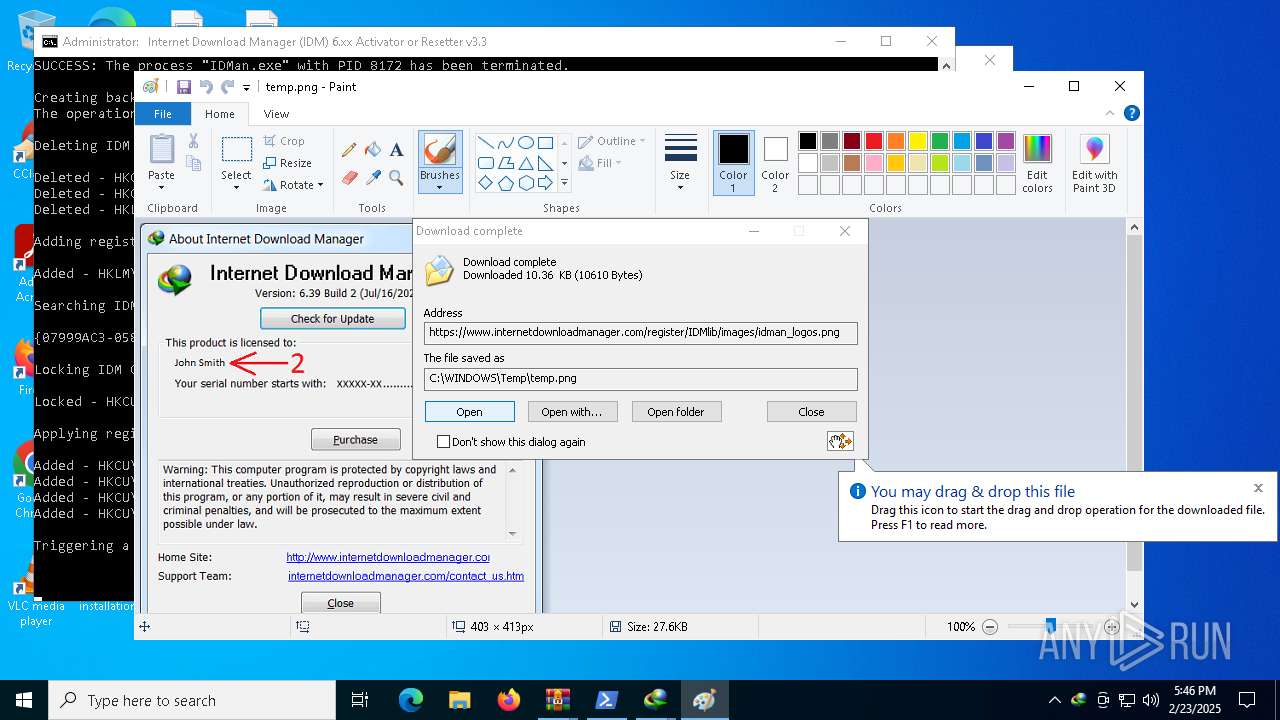Image resolution: width=1280 pixels, height=720 pixels.
Task: Open the File menu in Paint
Action: (x=162, y=114)
